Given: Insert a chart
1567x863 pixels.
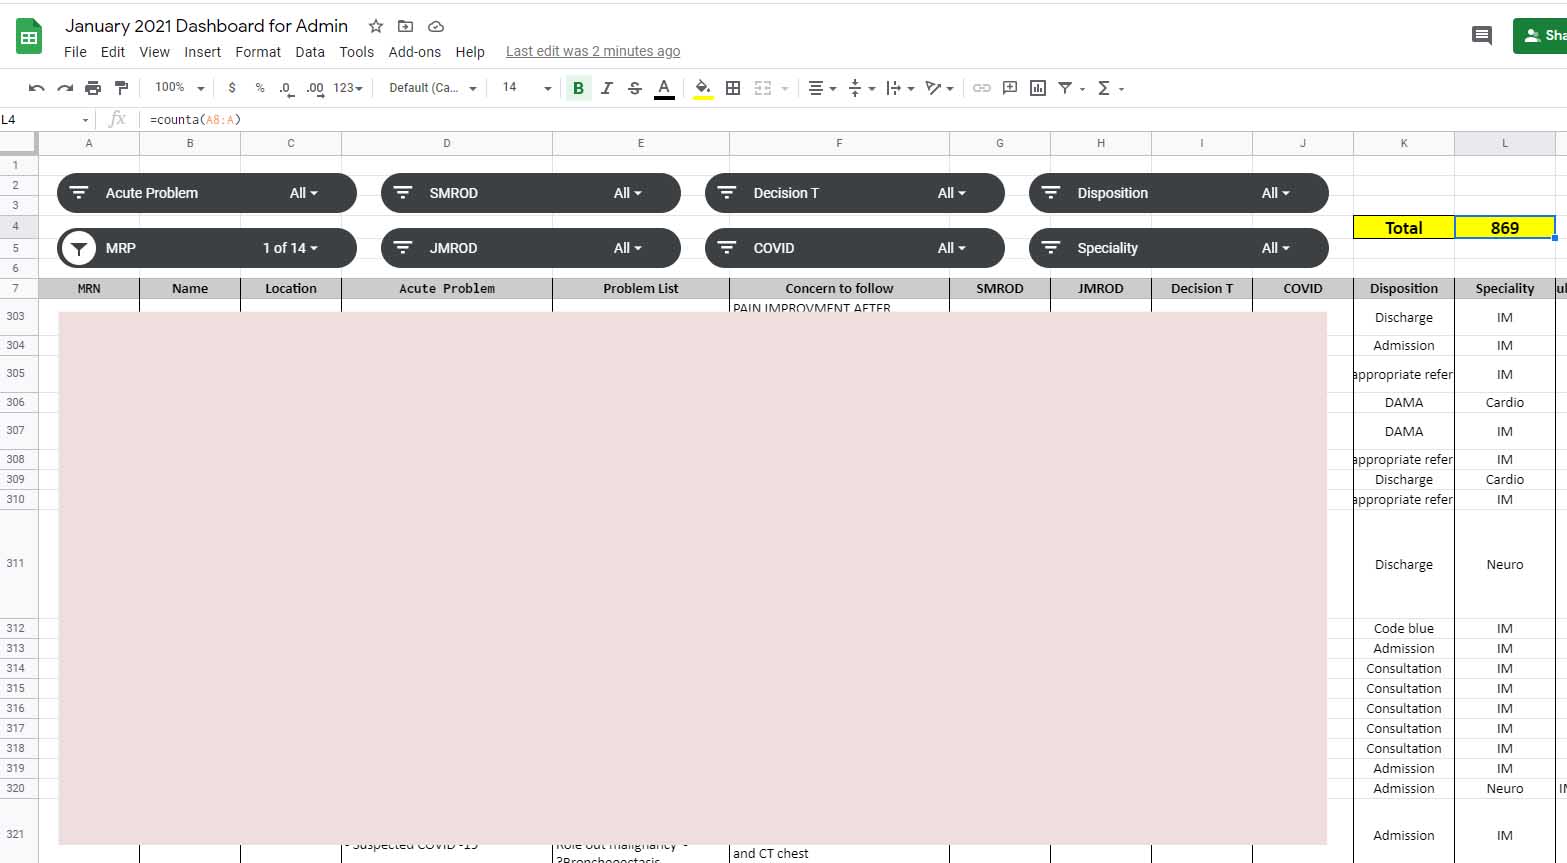Looking at the screenshot, I should tap(1037, 88).
